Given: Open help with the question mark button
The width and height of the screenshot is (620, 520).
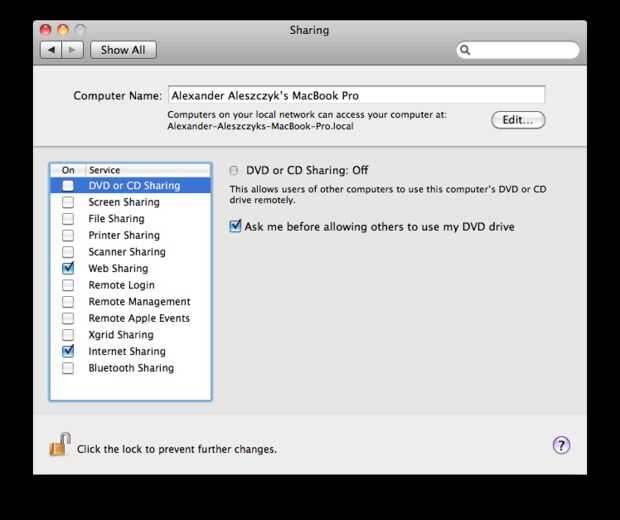Looking at the screenshot, I should coord(561,446).
